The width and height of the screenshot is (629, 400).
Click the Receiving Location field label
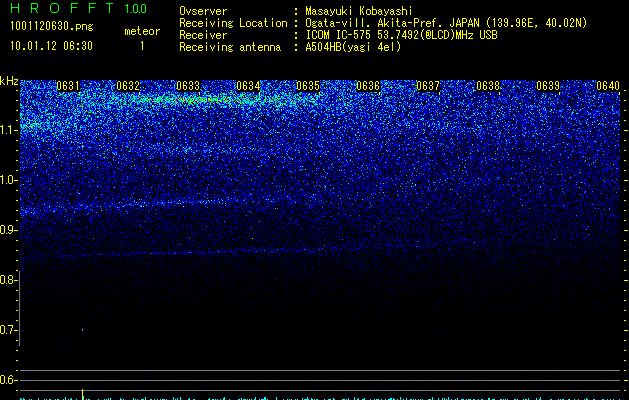[233, 23]
